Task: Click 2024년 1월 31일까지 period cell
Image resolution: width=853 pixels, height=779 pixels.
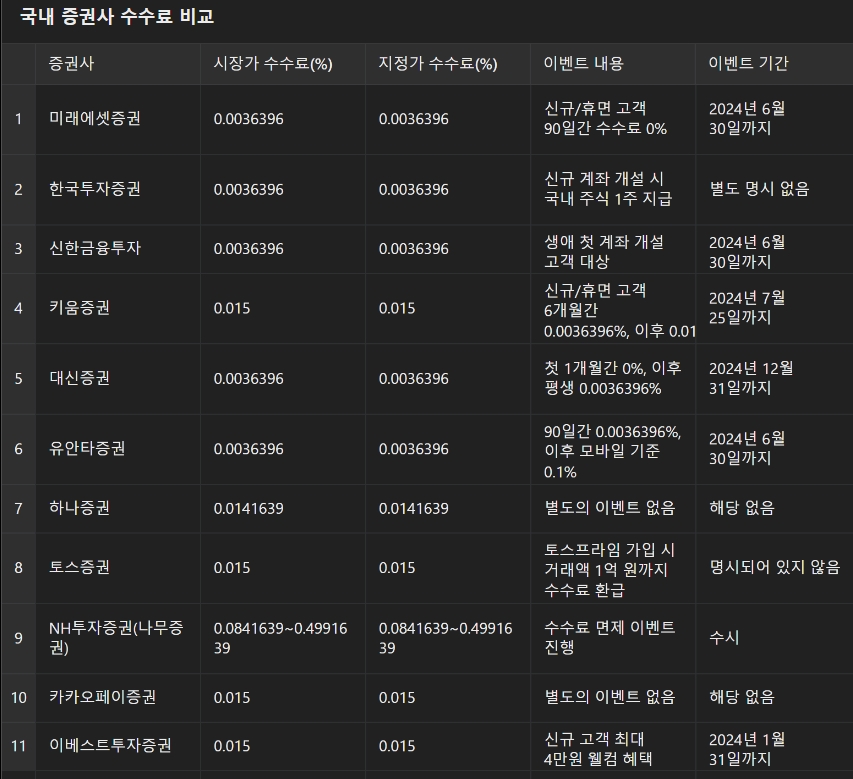Action: (x=774, y=746)
